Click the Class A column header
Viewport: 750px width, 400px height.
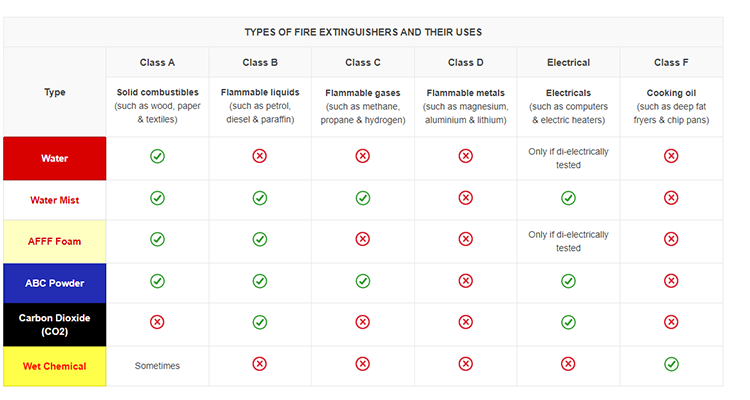(157, 62)
